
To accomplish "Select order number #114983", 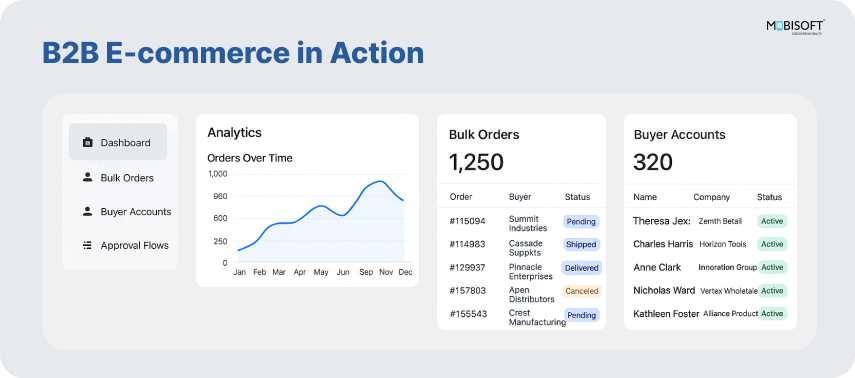I will pyautogui.click(x=467, y=244).
